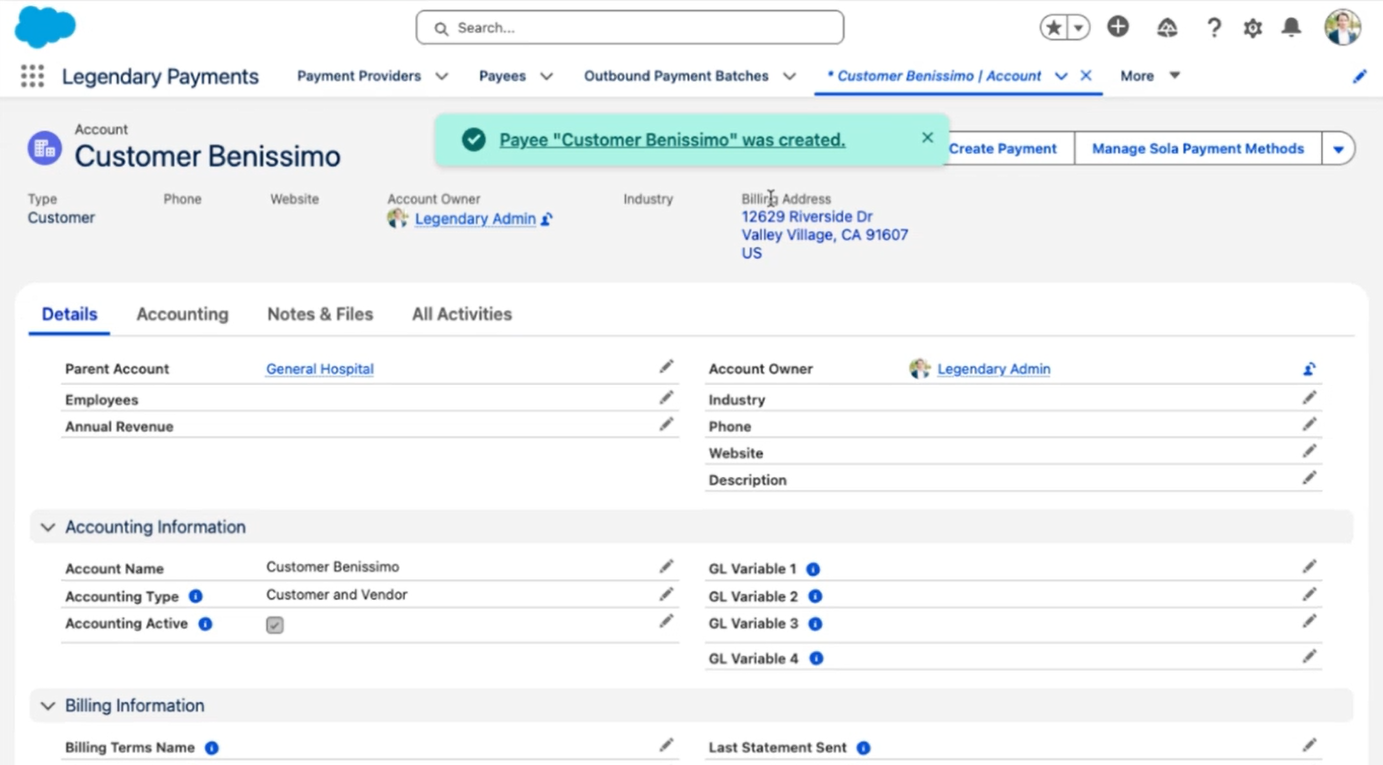Dismiss the payee created success toast
Screen dimensions: 1383x765
pos(927,138)
